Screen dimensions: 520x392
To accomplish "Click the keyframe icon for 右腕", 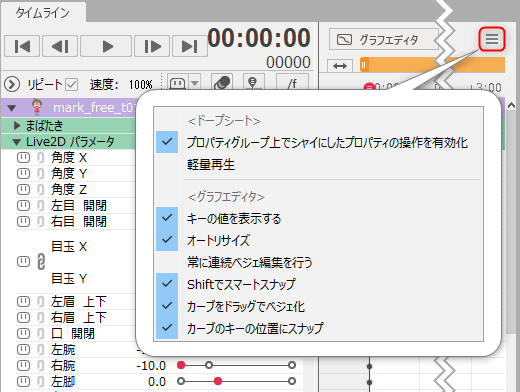I will pyautogui.click(x=23, y=365).
